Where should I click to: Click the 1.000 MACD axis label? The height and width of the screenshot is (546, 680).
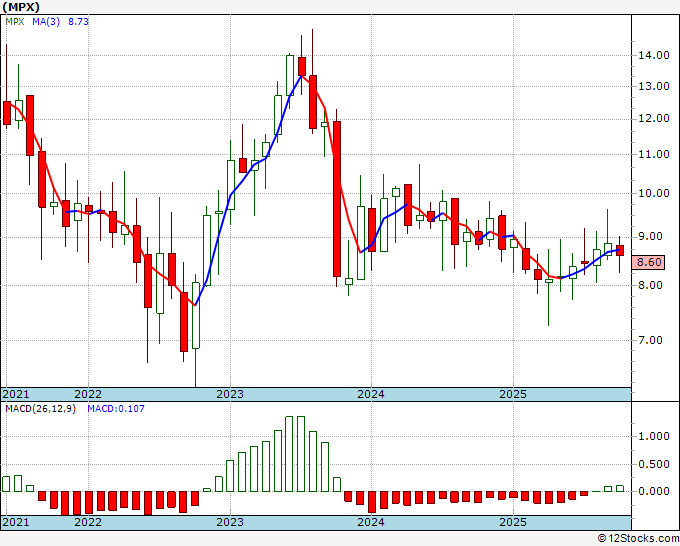[x=654, y=436]
